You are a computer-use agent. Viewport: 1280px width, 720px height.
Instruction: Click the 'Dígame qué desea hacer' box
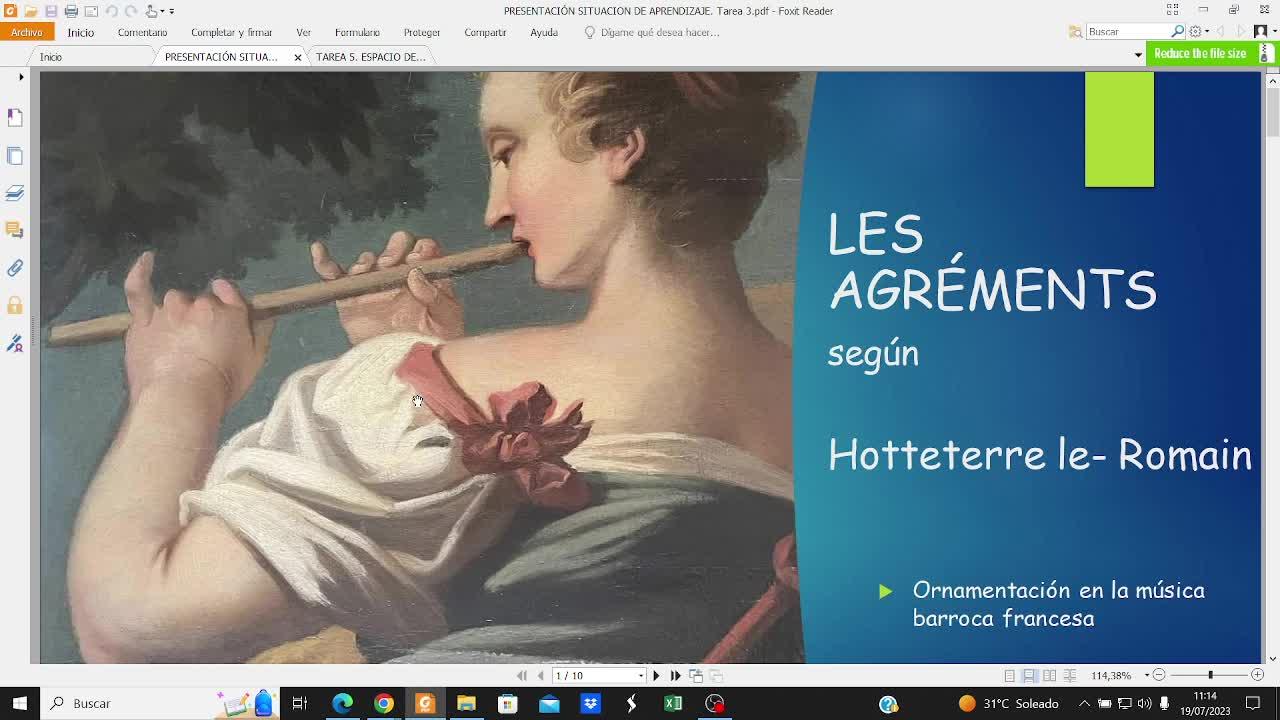point(652,32)
